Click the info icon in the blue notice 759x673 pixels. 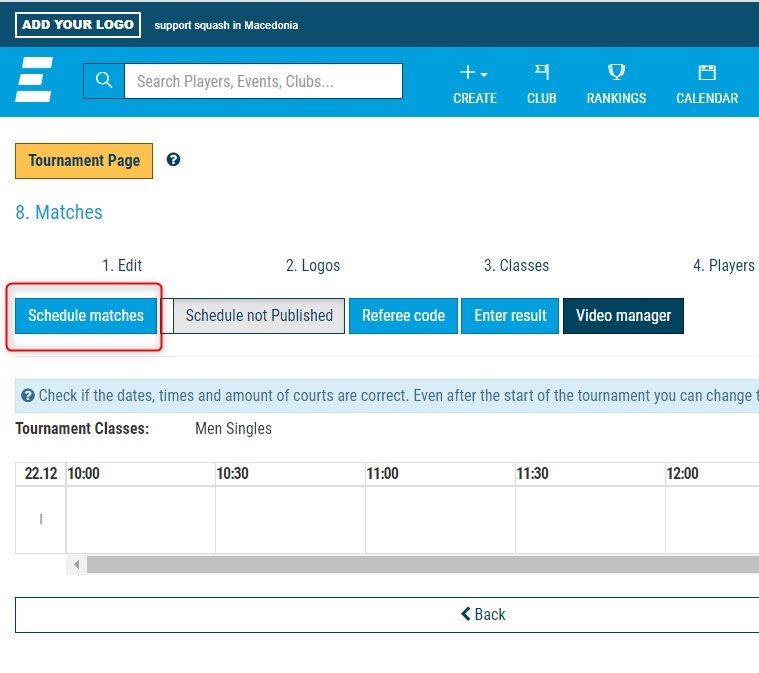28,396
